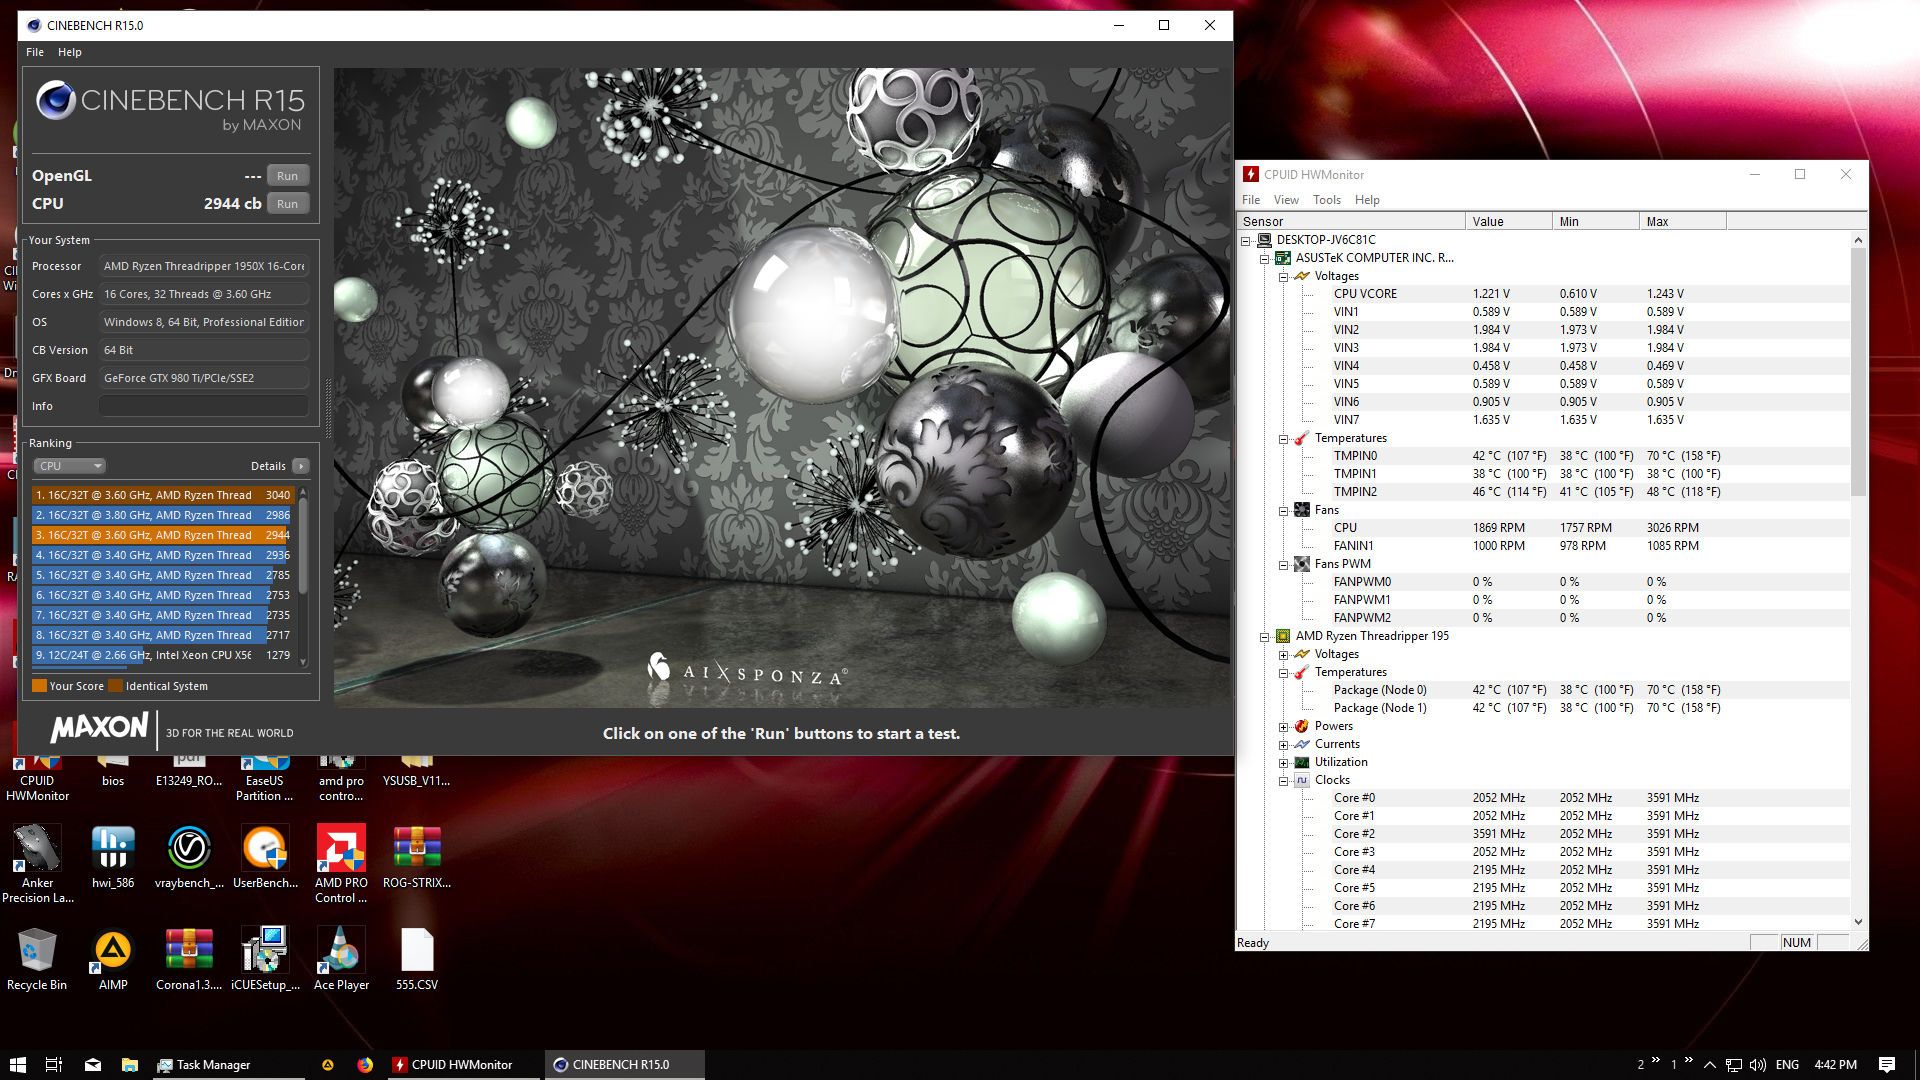Open the volume control in the system tray
1920x1080 pixels.
(1758, 1065)
